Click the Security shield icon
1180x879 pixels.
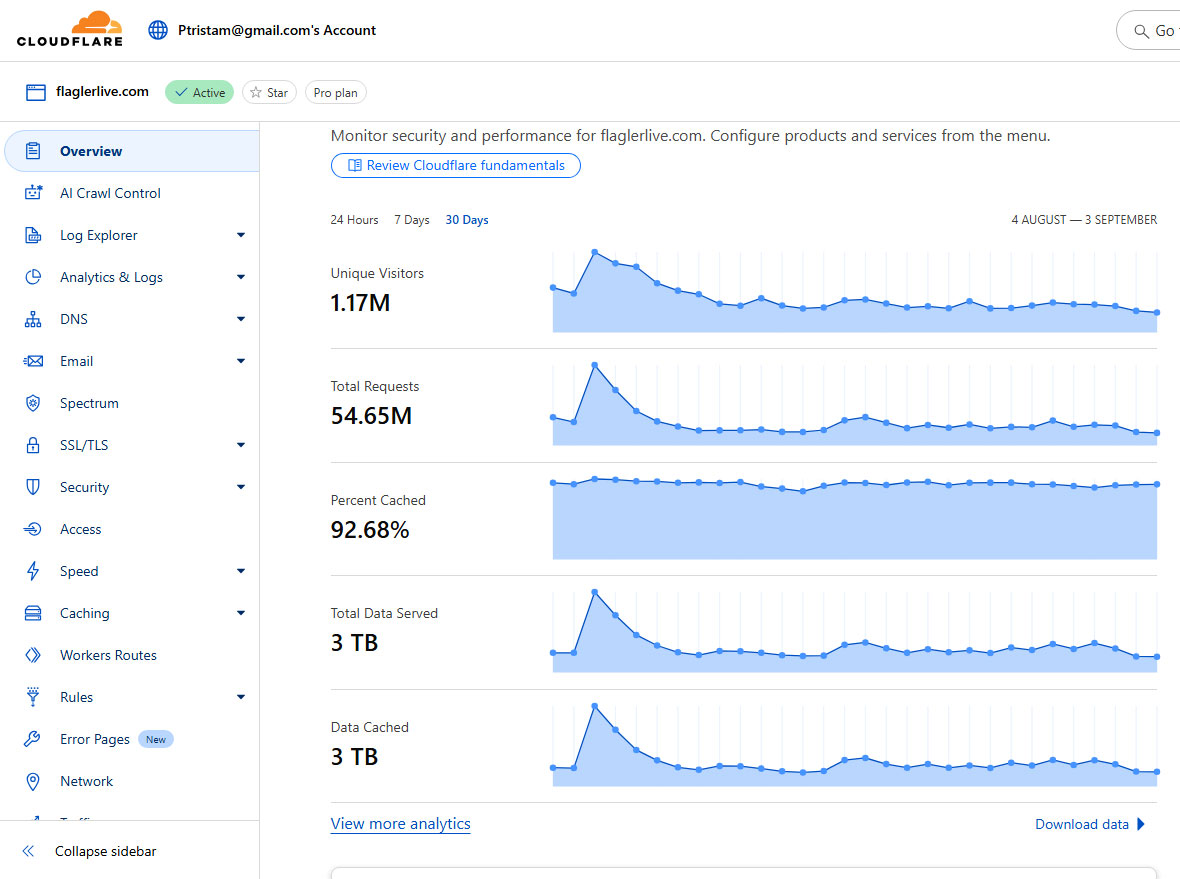pyautogui.click(x=33, y=487)
